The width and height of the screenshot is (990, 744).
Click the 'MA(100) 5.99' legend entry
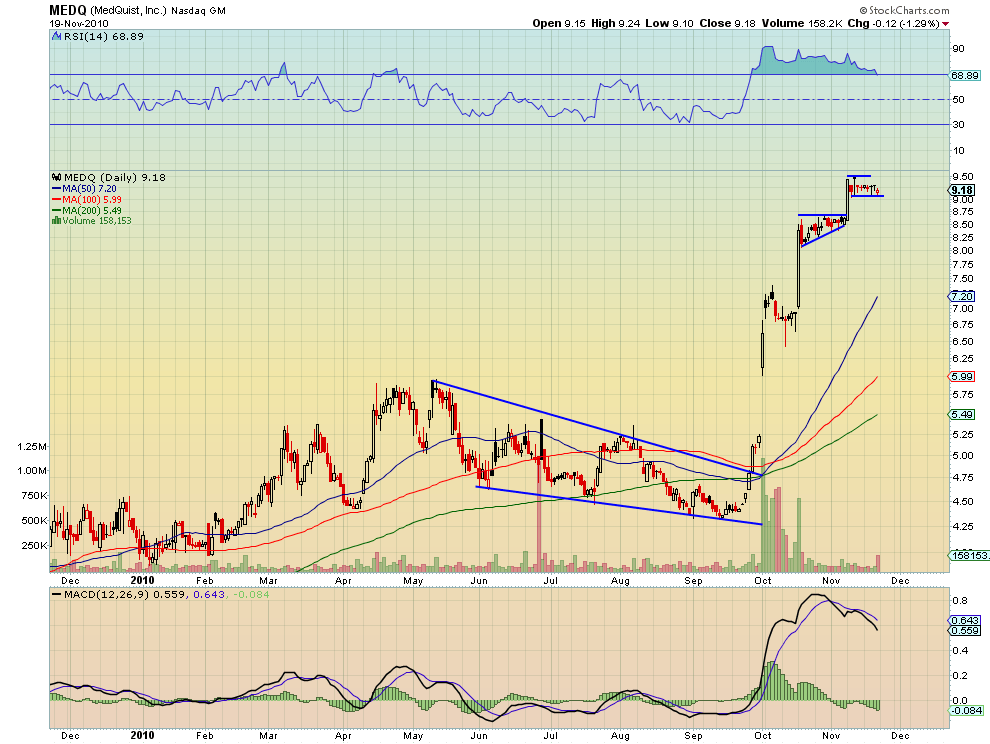92,200
